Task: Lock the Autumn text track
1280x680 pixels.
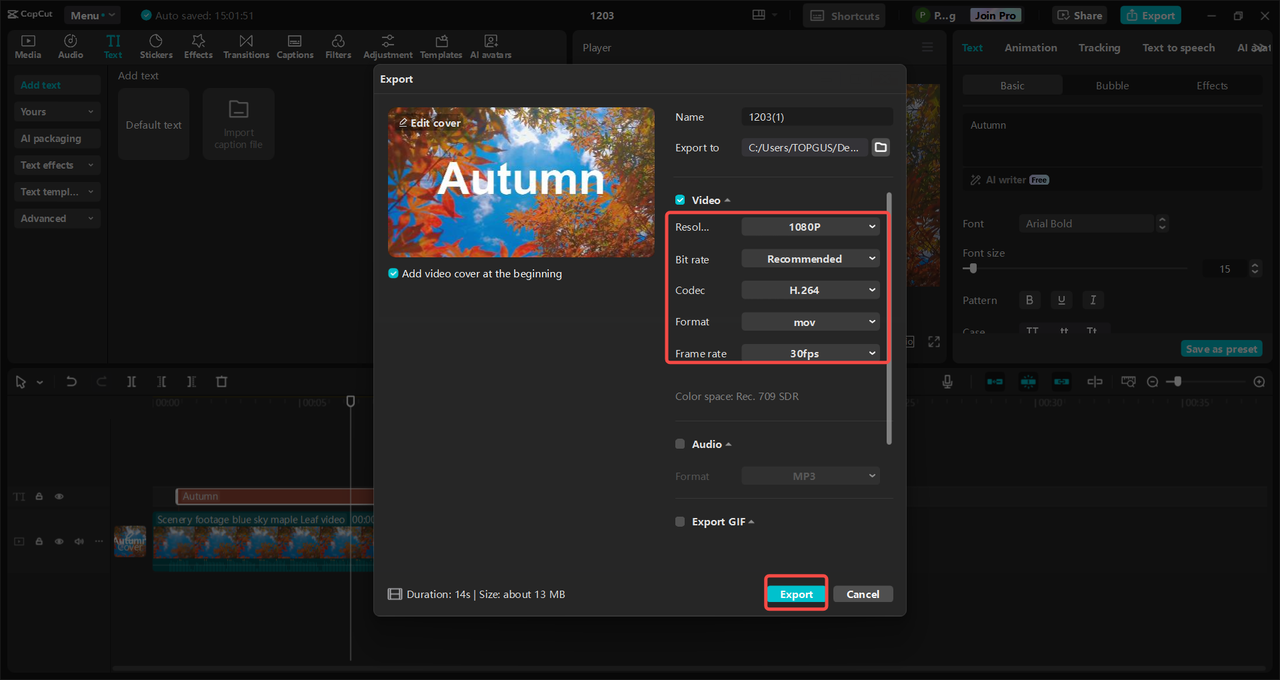Action: pos(39,496)
